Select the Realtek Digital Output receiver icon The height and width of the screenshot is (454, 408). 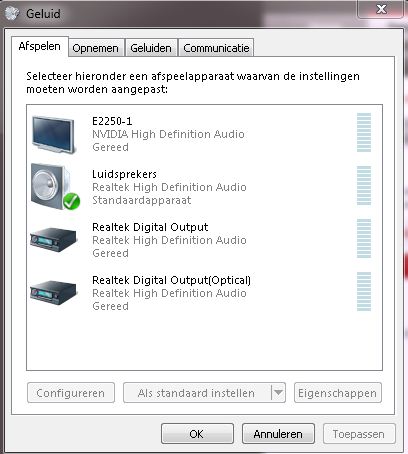tap(53, 239)
